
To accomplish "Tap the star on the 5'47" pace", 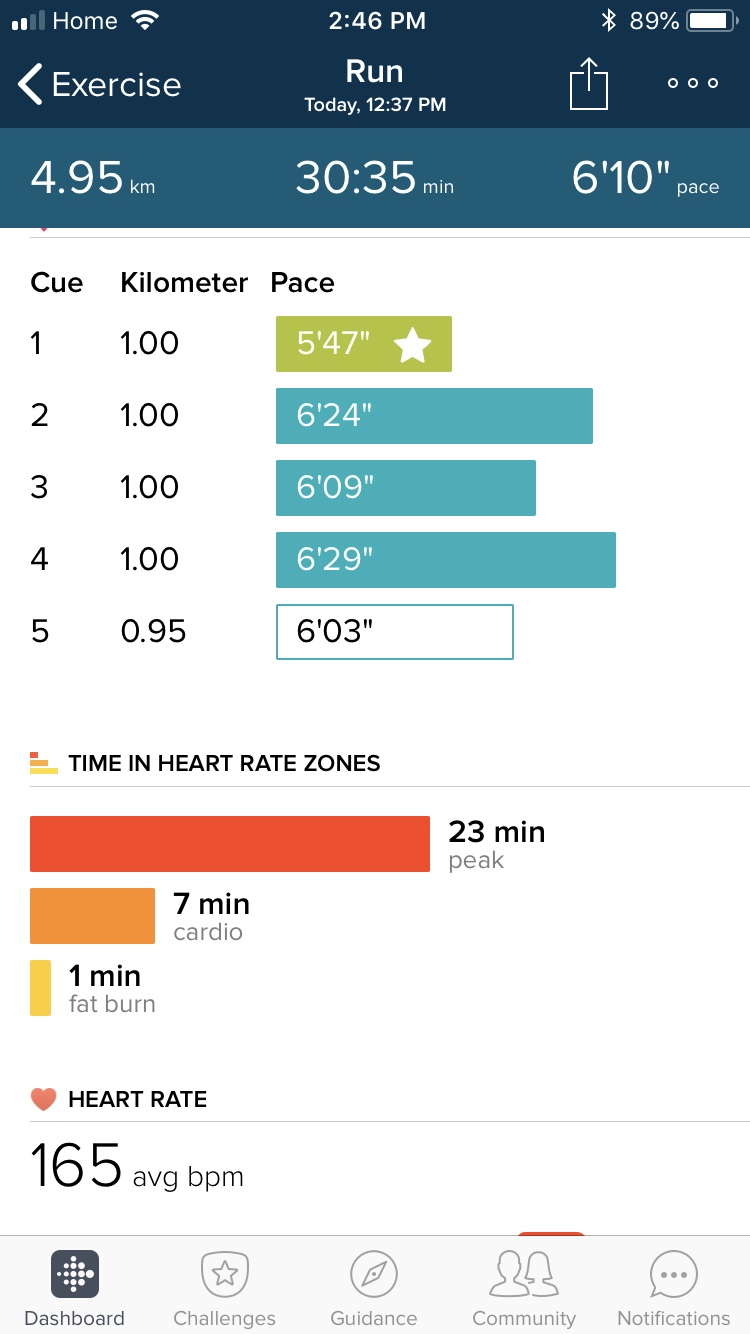I will 412,345.
